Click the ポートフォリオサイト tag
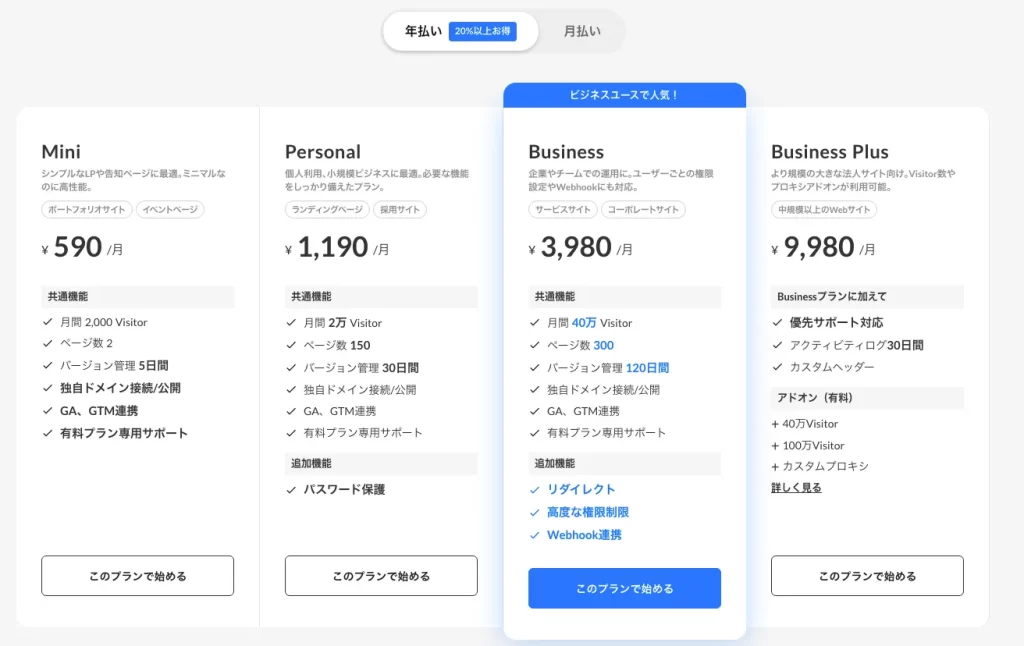Viewport: 1024px width, 646px height. coord(86,210)
